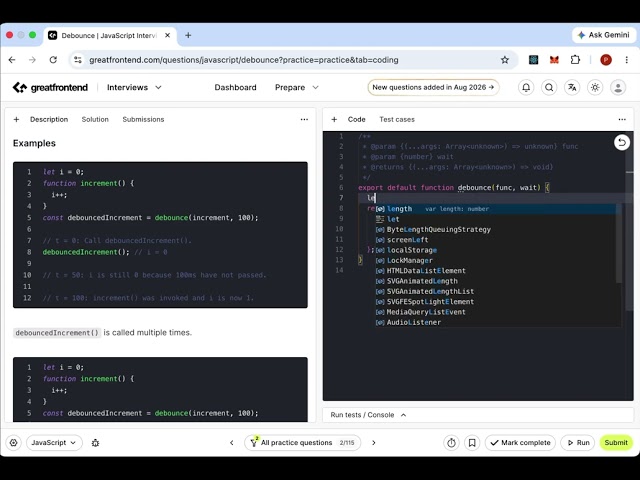Open left panel three-dot options
Screen dimensions: 640x480
(x=304, y=119)
